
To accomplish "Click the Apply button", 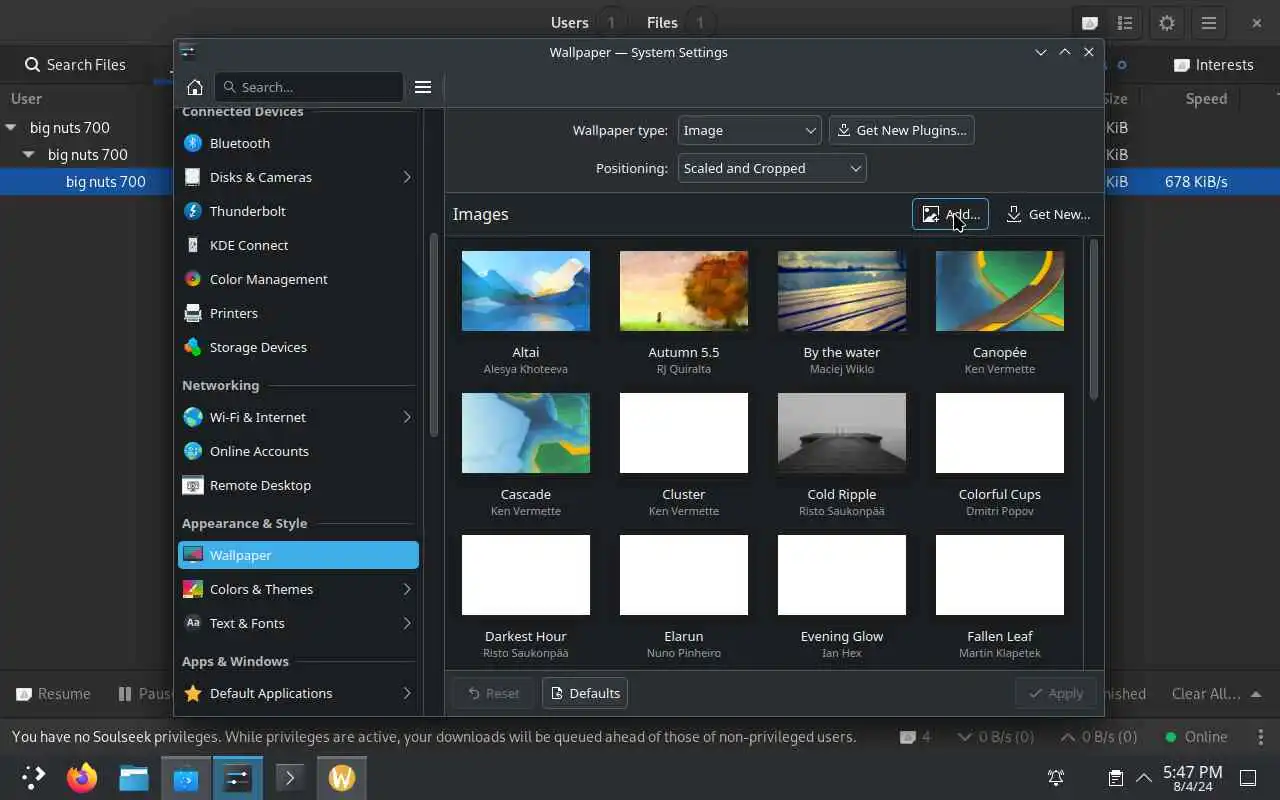I will 1055,693.
